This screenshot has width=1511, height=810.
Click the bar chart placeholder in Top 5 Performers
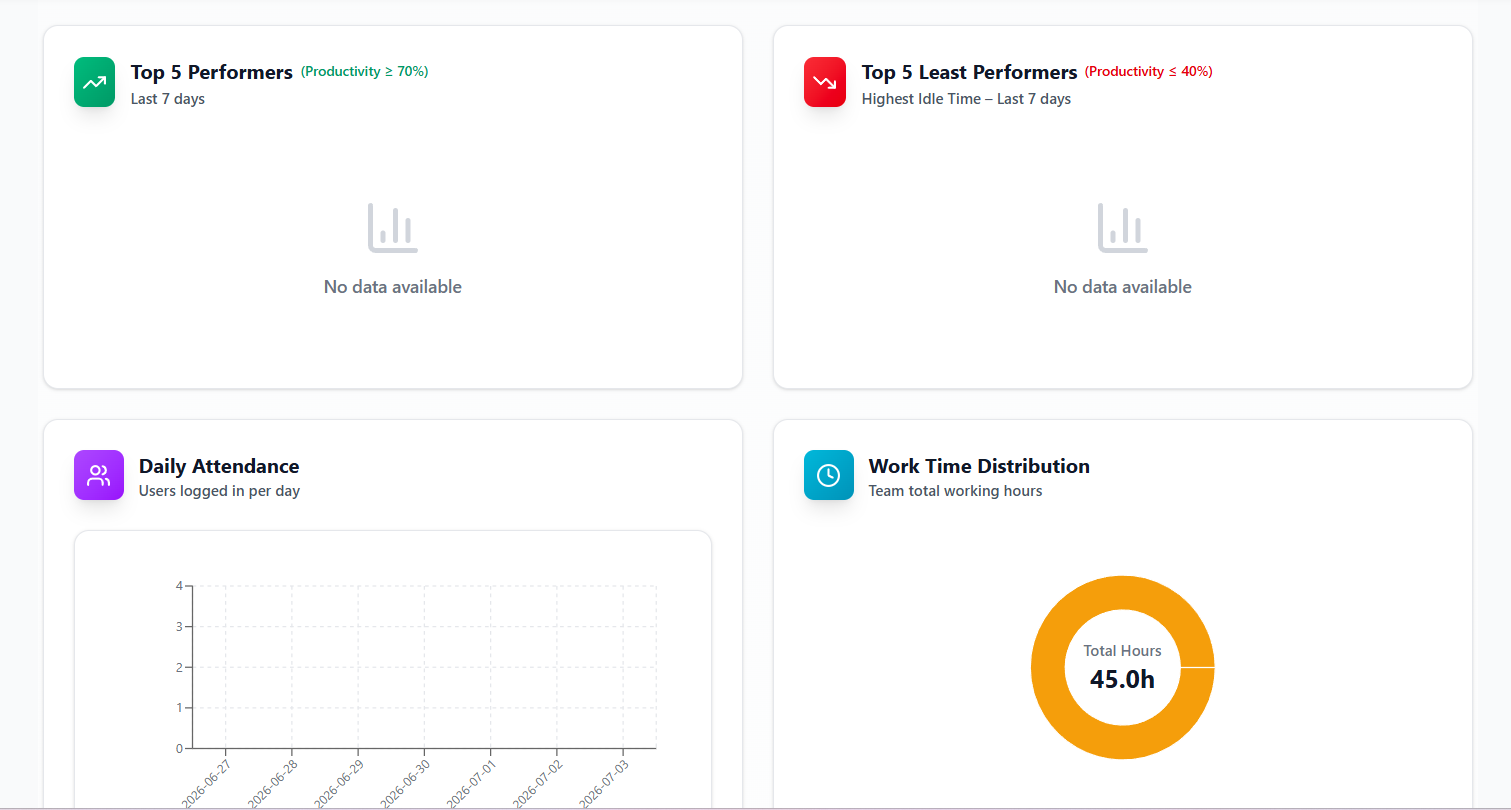tap(393, 228)
